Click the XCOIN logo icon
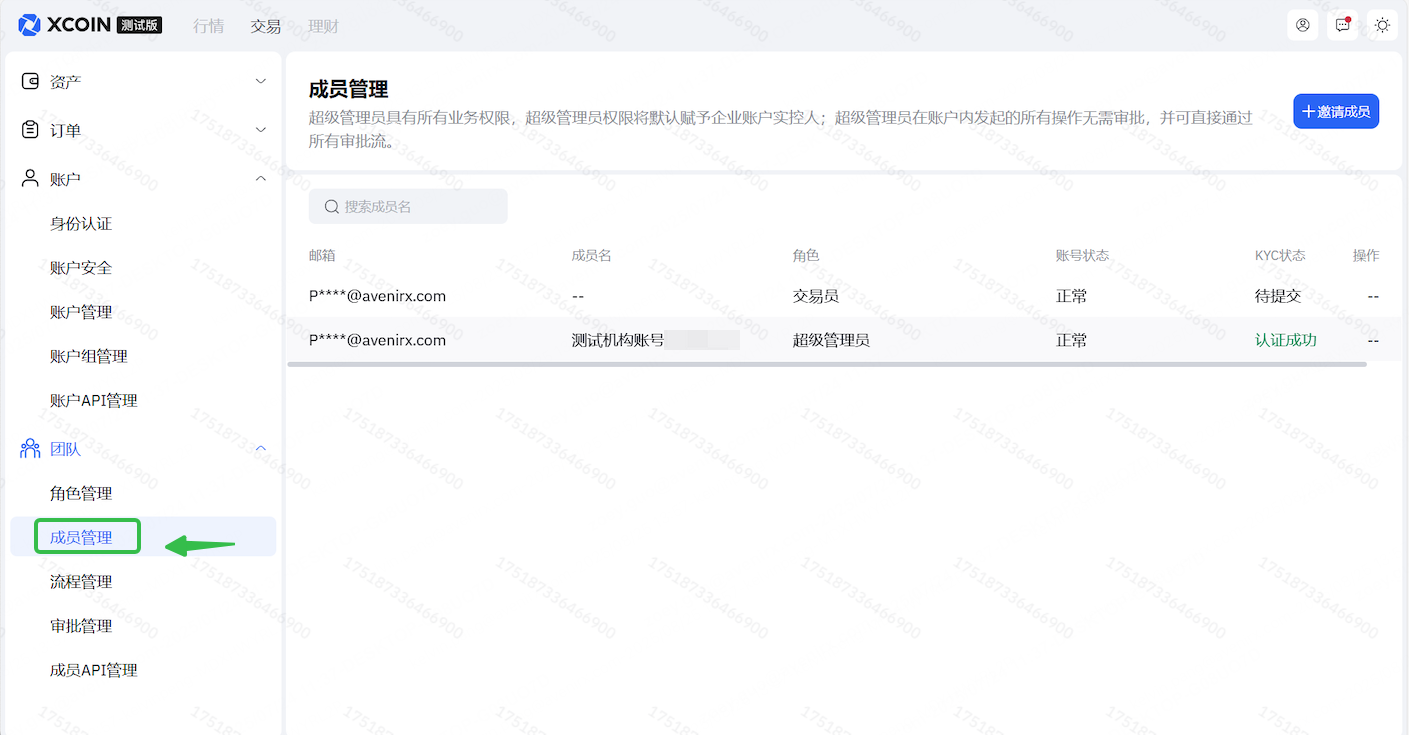Screen dimensions: 1409x735 [30, 25]
